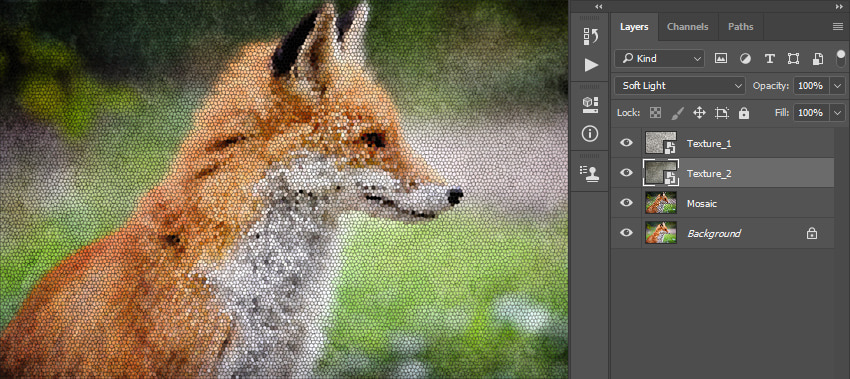
Task: Open the 3D panel cube icon
Action: point(591,105)
